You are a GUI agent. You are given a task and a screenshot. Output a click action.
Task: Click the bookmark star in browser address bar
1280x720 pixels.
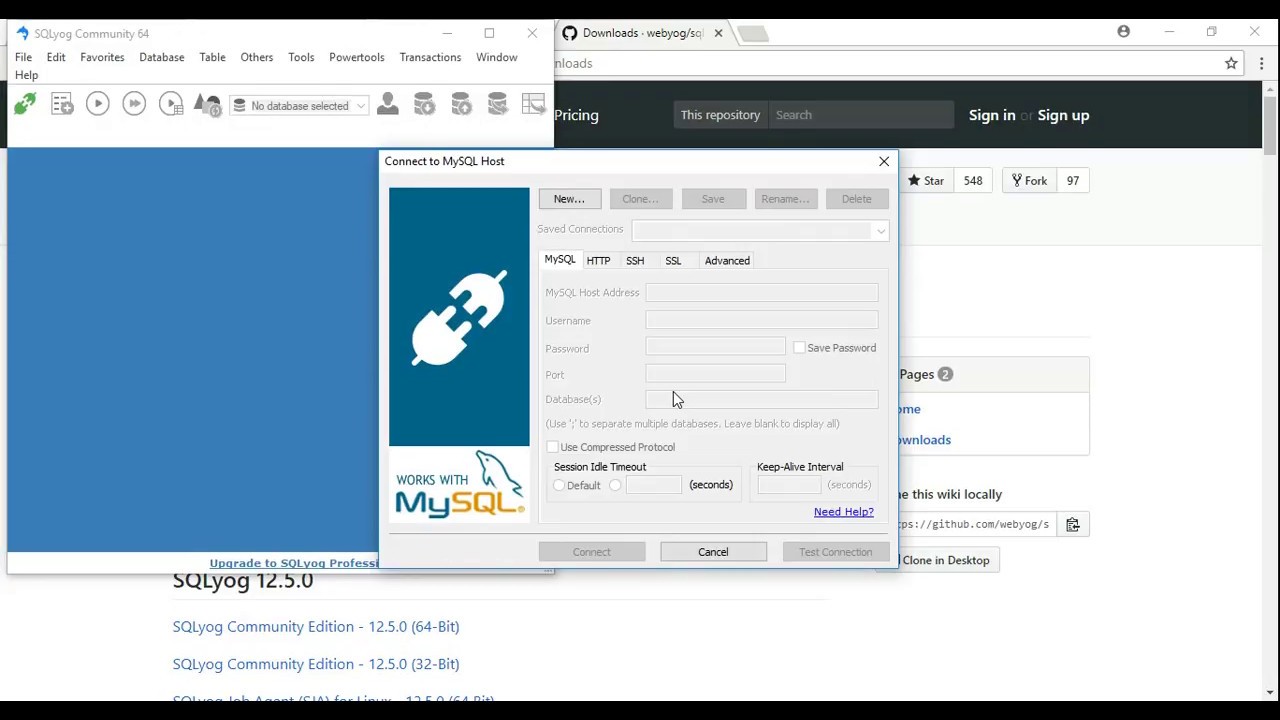[x=1231, y=63]
